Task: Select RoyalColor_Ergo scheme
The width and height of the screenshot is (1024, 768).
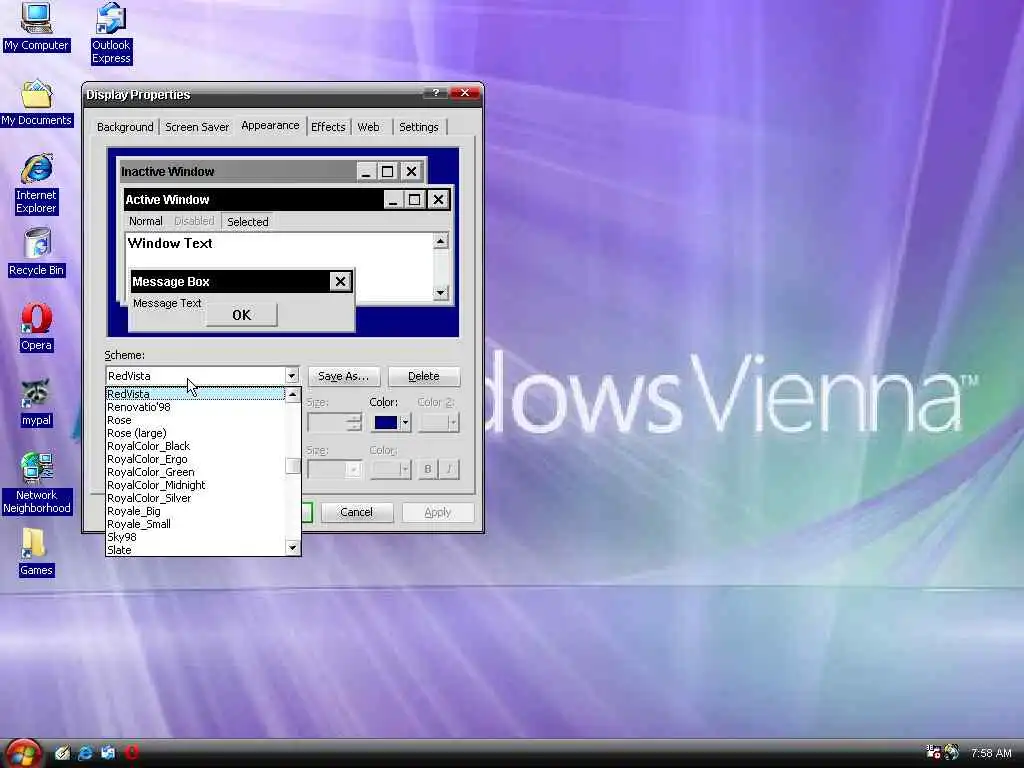Action: [195, 459]
